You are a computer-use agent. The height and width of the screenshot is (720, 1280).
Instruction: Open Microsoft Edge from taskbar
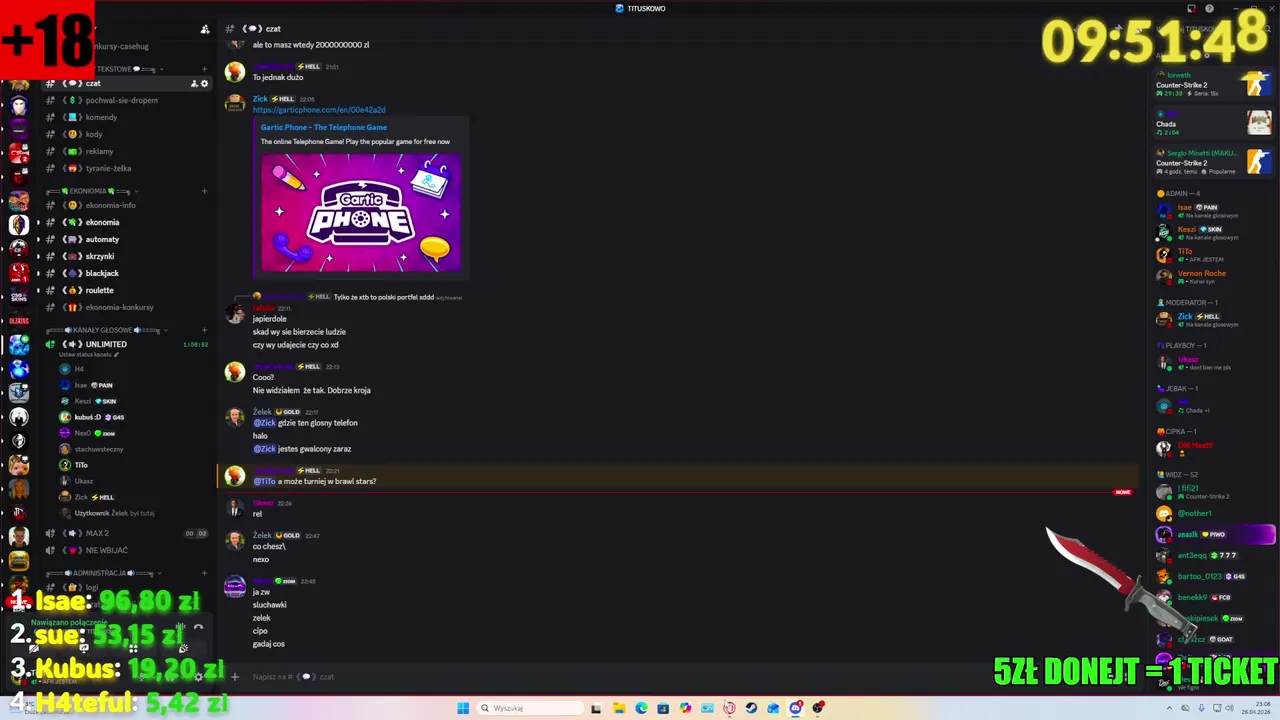(641, 708)
